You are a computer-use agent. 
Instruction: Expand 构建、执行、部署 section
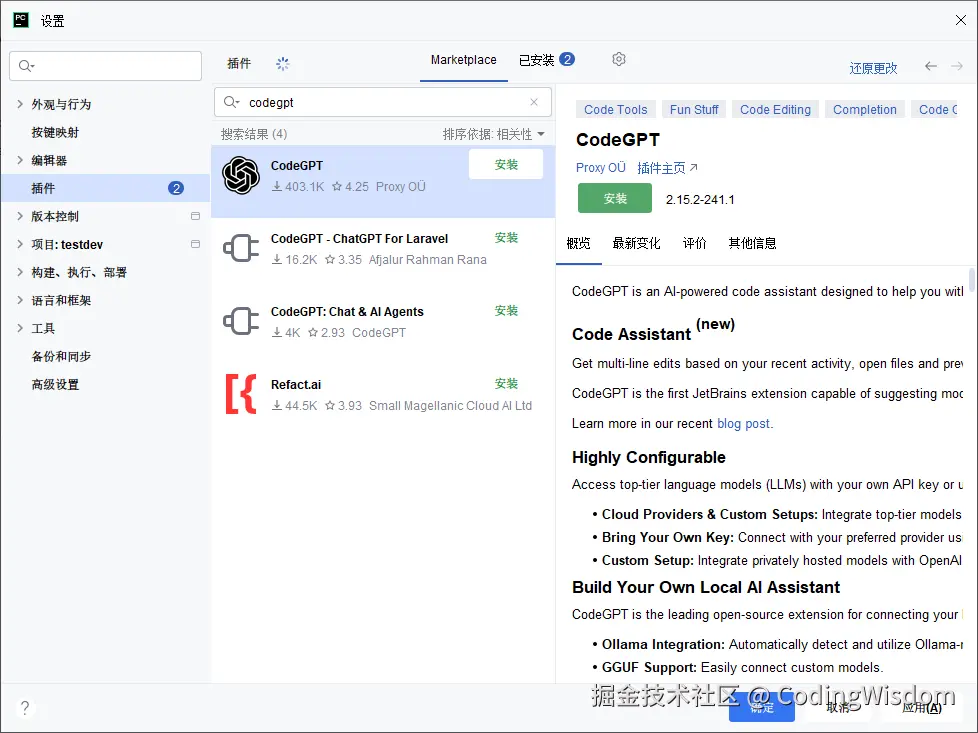tap(20, 272)
